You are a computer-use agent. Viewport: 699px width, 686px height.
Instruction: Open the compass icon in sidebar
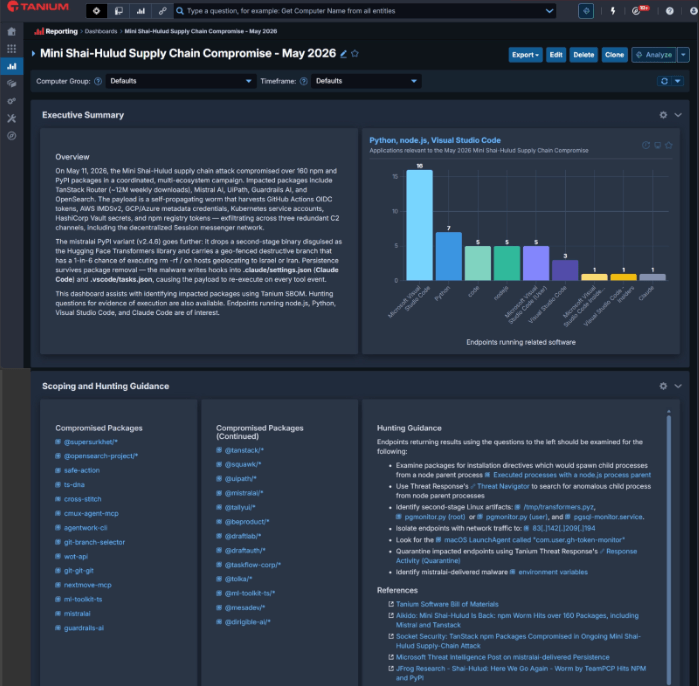click(12, 136)
